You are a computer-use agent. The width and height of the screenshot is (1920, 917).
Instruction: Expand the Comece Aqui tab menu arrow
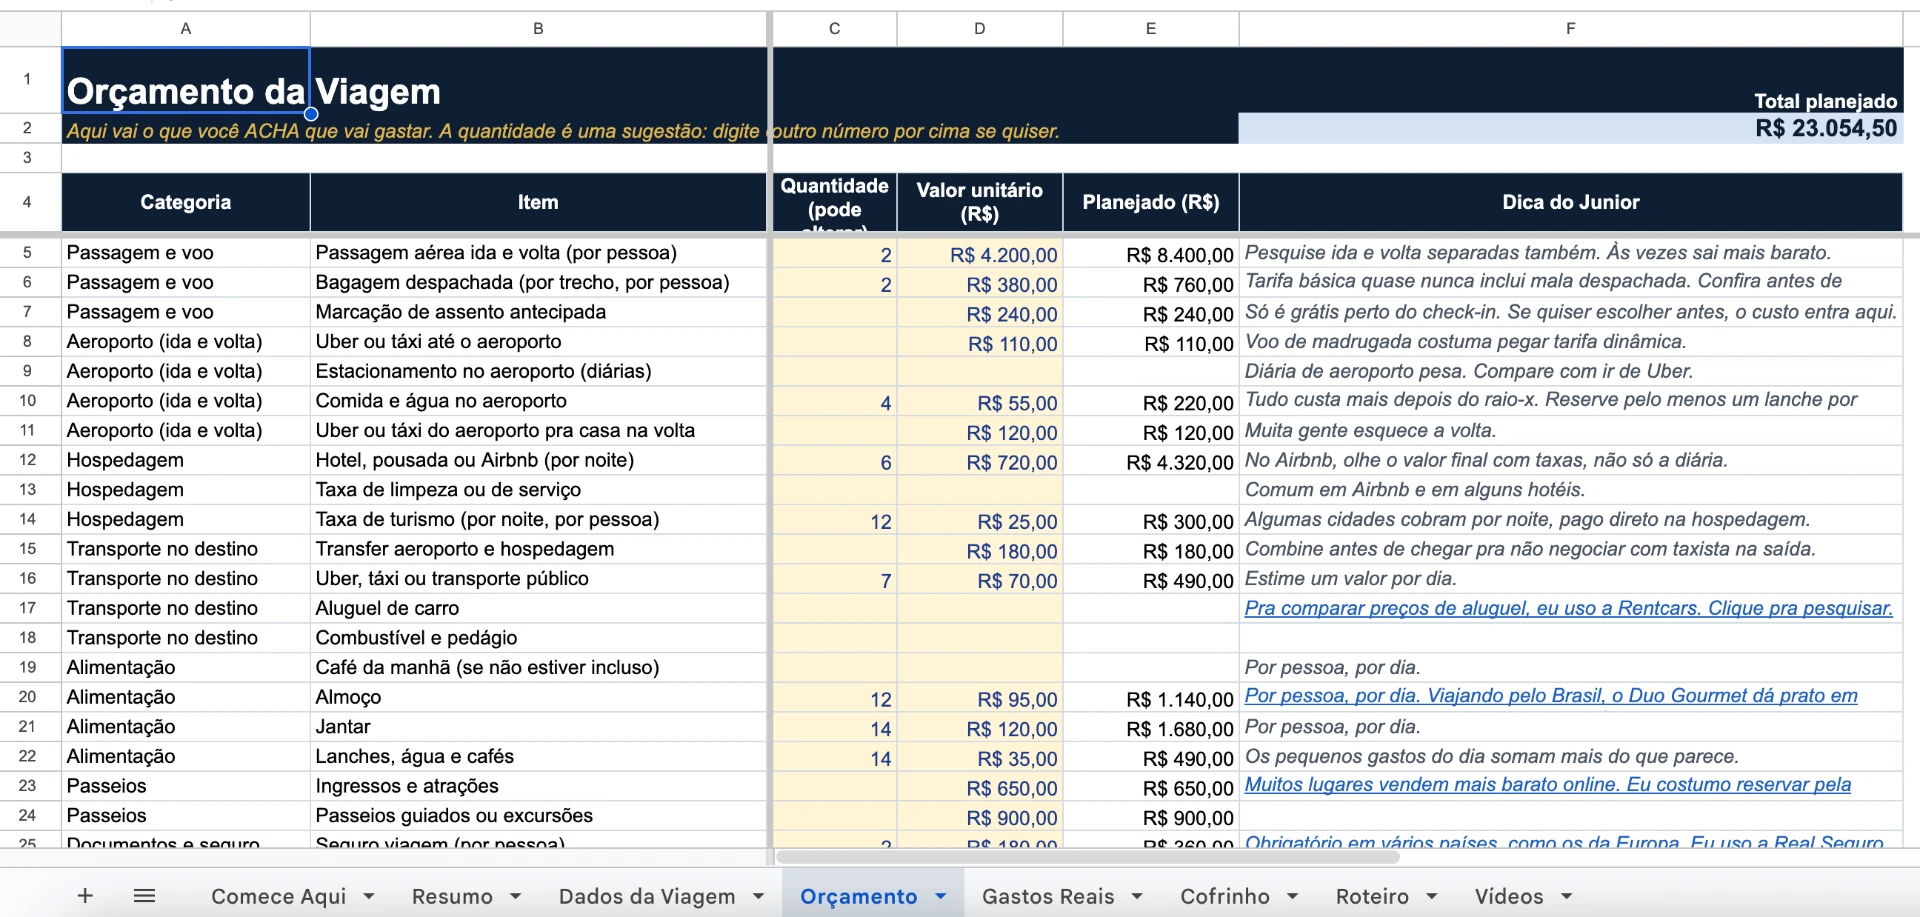pos(369,896)
